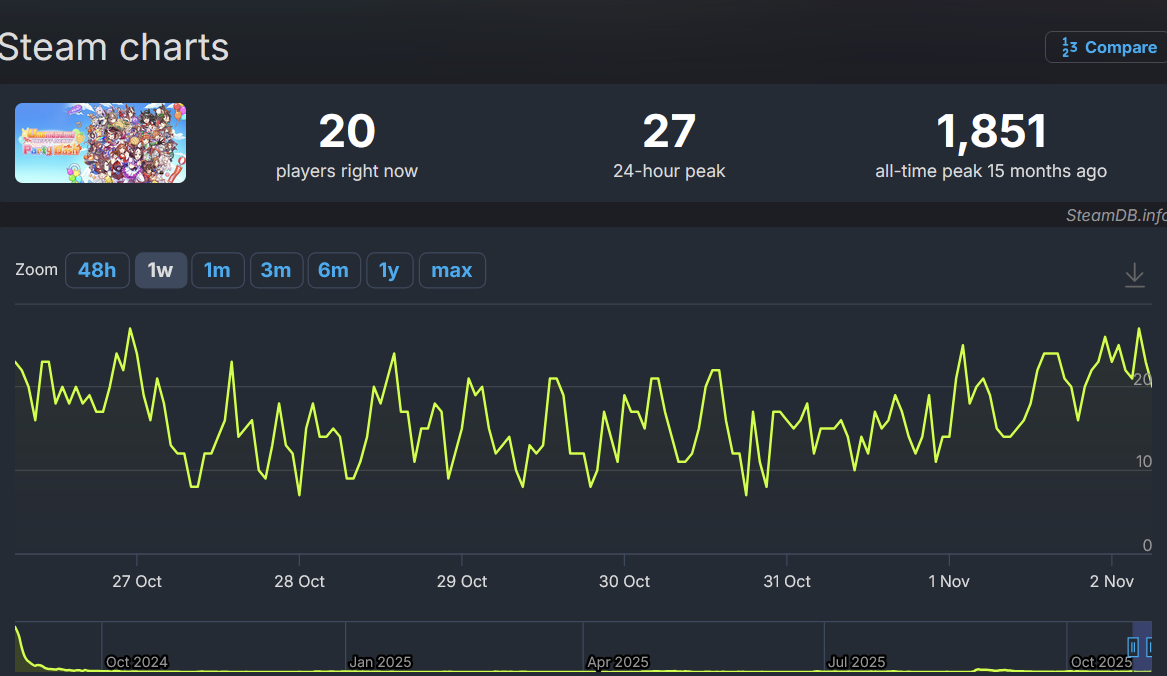This screenshot has height=676, width=1167.
Task: Click the 29 Oct axis label
Action: 462,581
